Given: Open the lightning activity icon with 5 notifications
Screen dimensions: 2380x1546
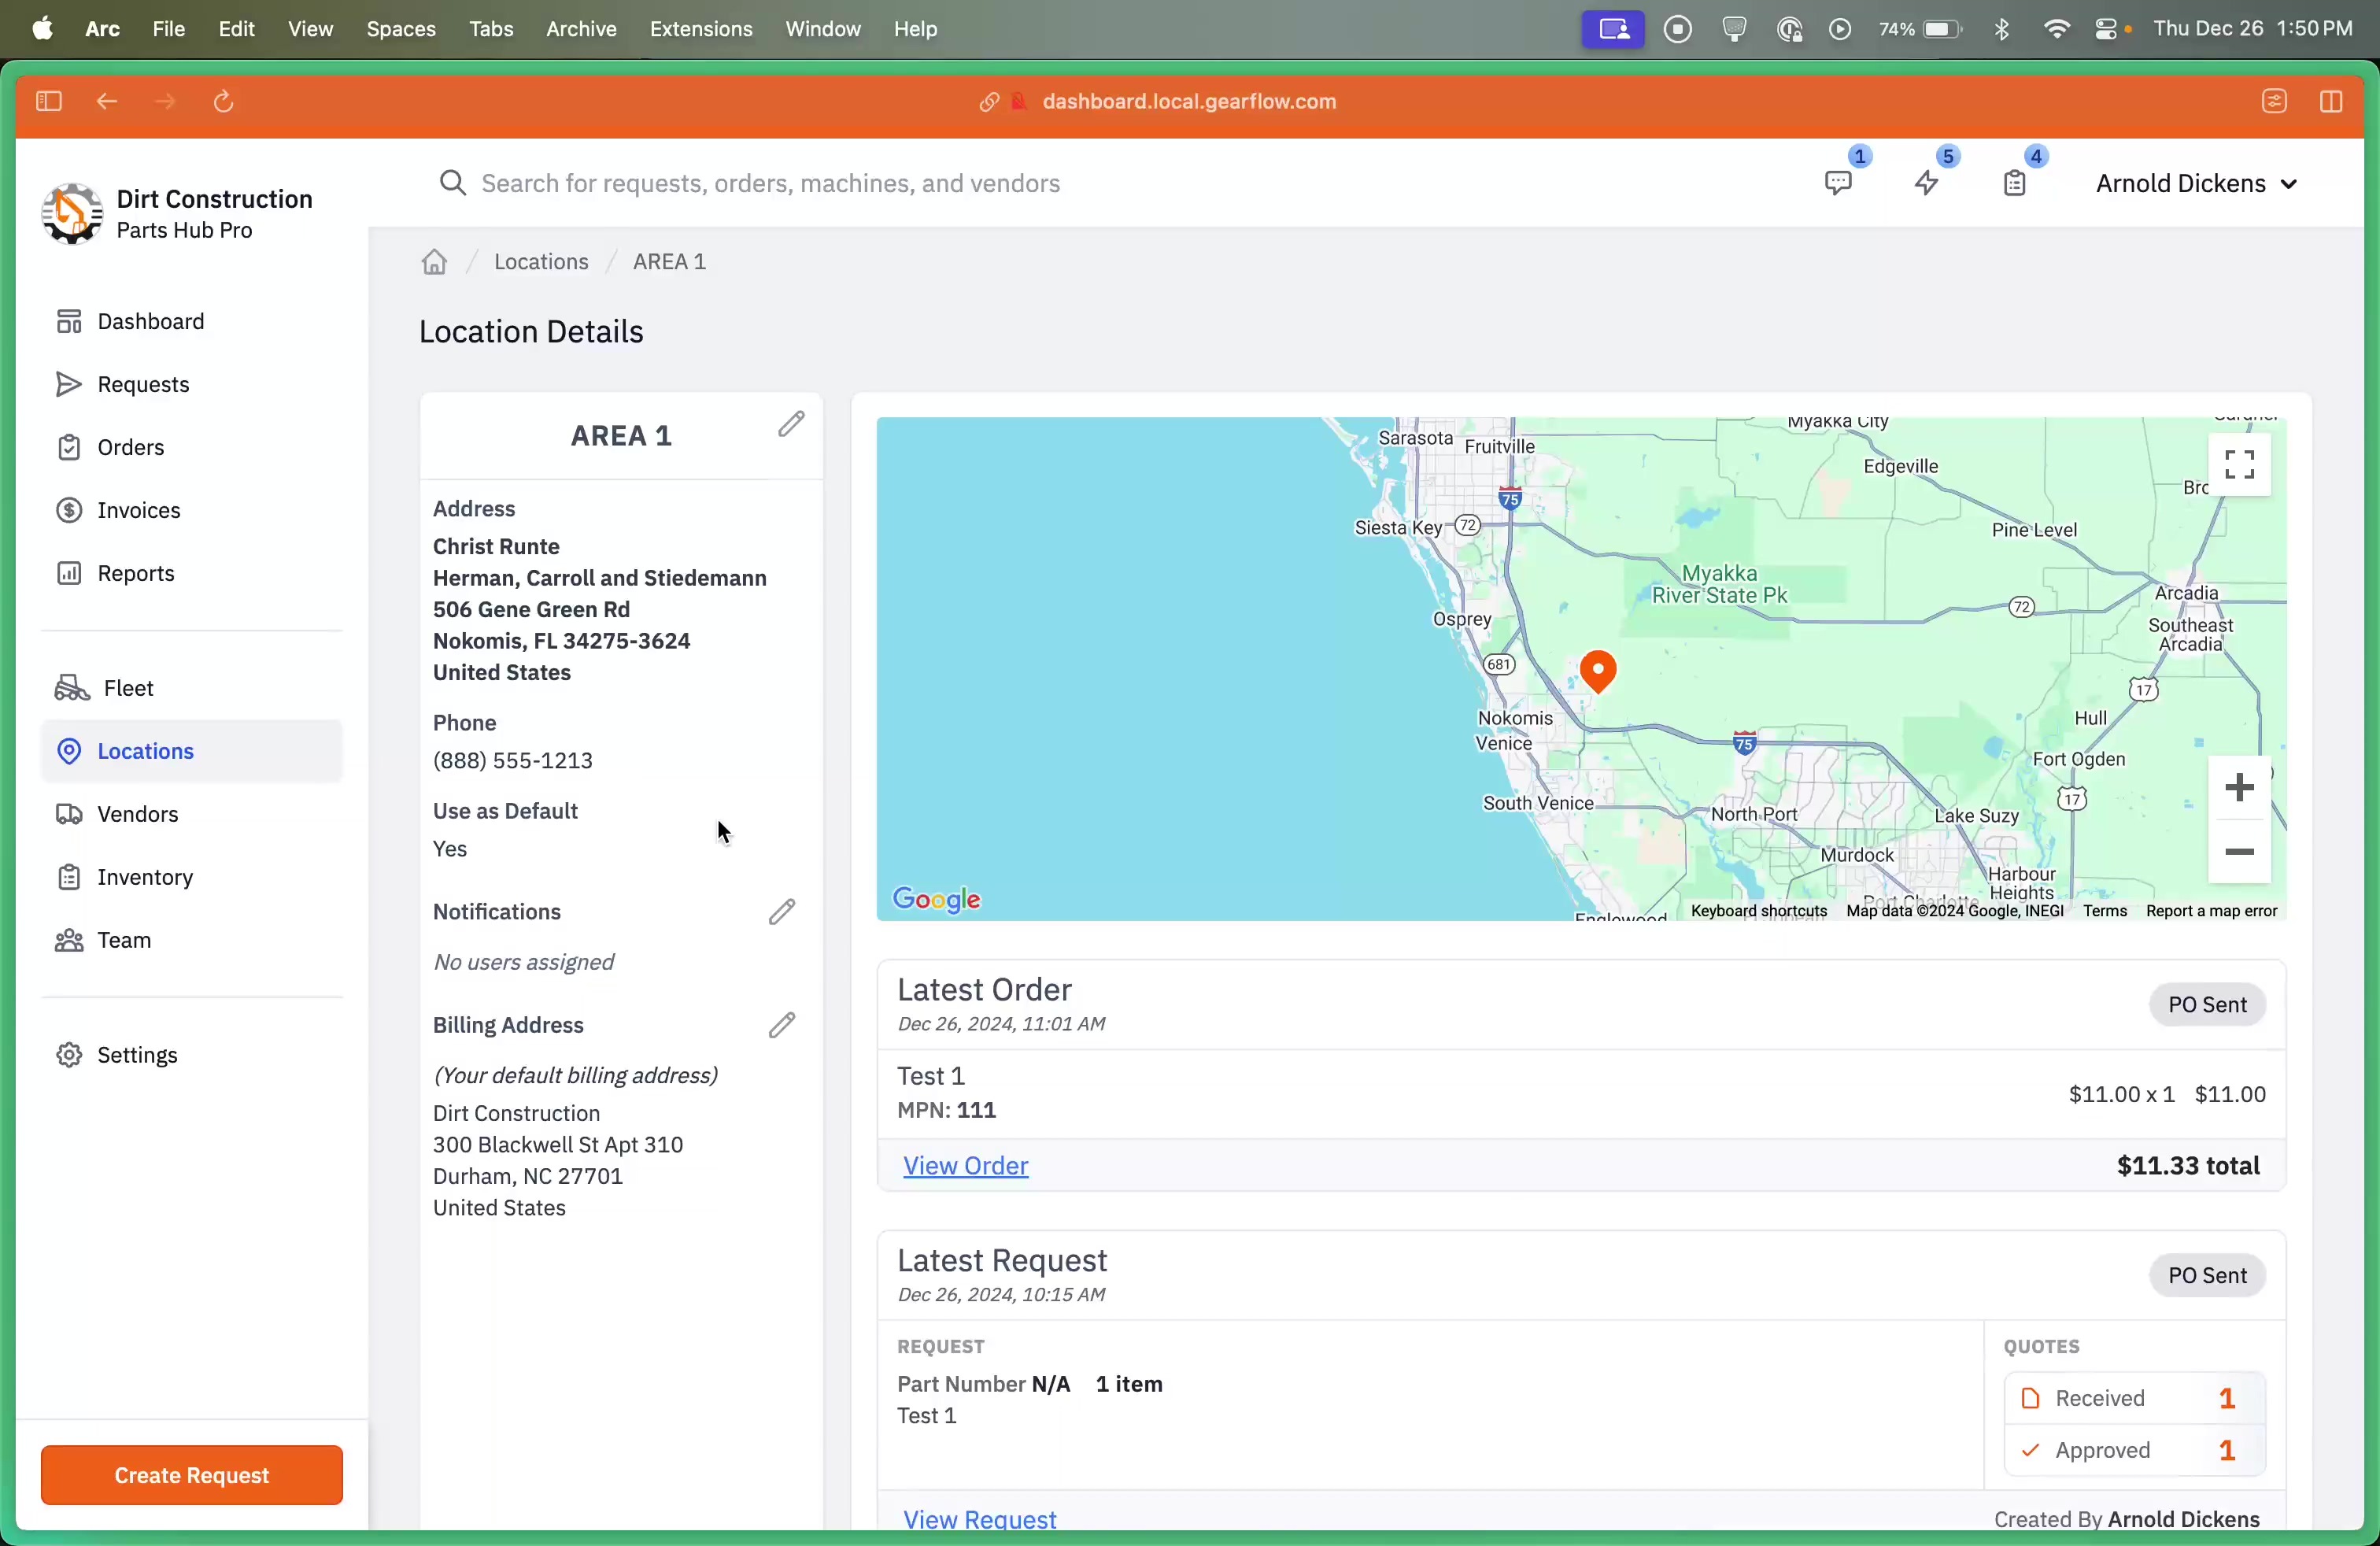Looking at the screenshot, I should click(1926, 184).
